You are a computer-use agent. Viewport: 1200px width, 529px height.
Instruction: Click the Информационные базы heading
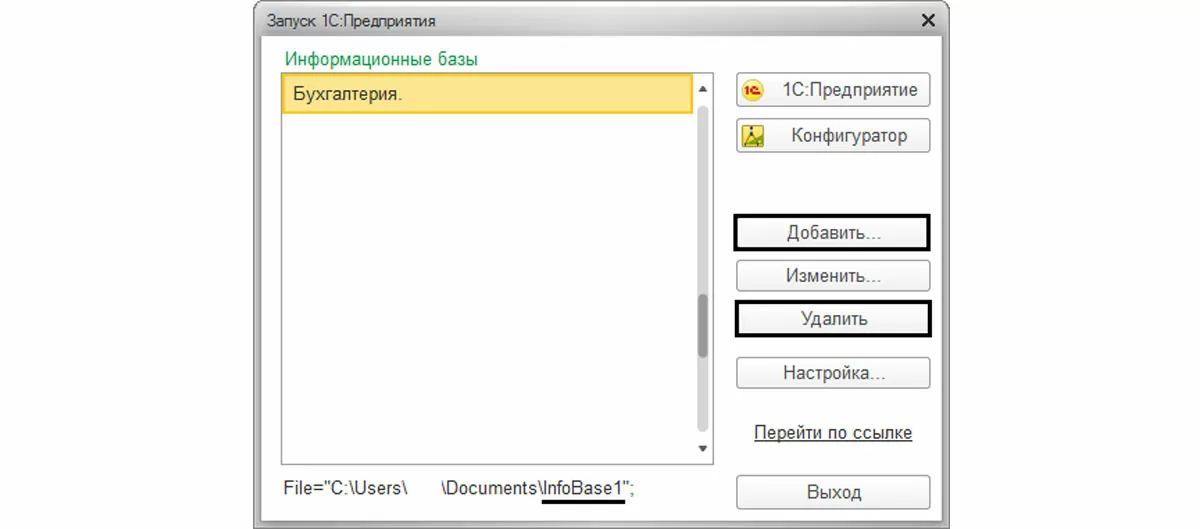[381, 59]
